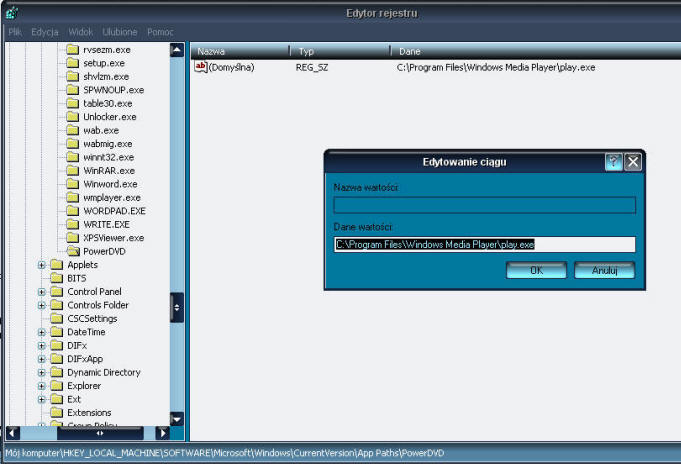Click the help question mark in dialog
This screenshot has height=464, width=681.
tap(614, 162)
